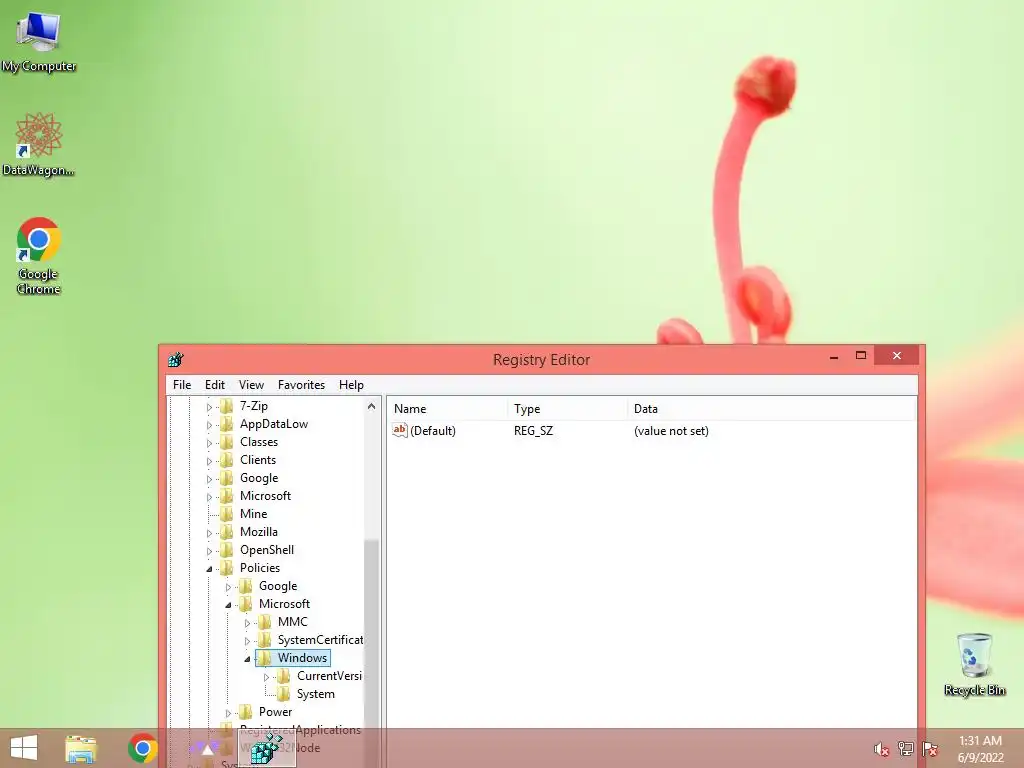Viewport: 1024px width, 768px height.
Task: Expand the top-level Google key
Action: click(209, 479)
